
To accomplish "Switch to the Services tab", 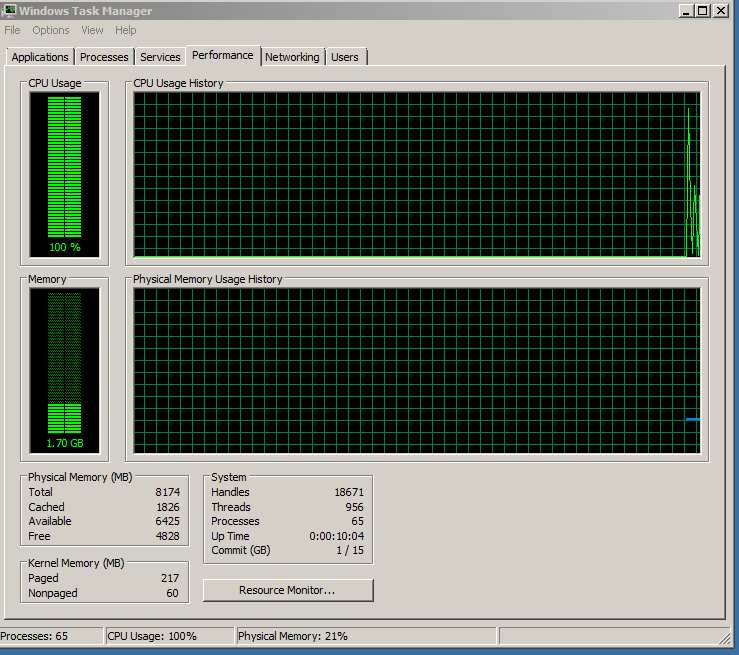I will 160,57.
